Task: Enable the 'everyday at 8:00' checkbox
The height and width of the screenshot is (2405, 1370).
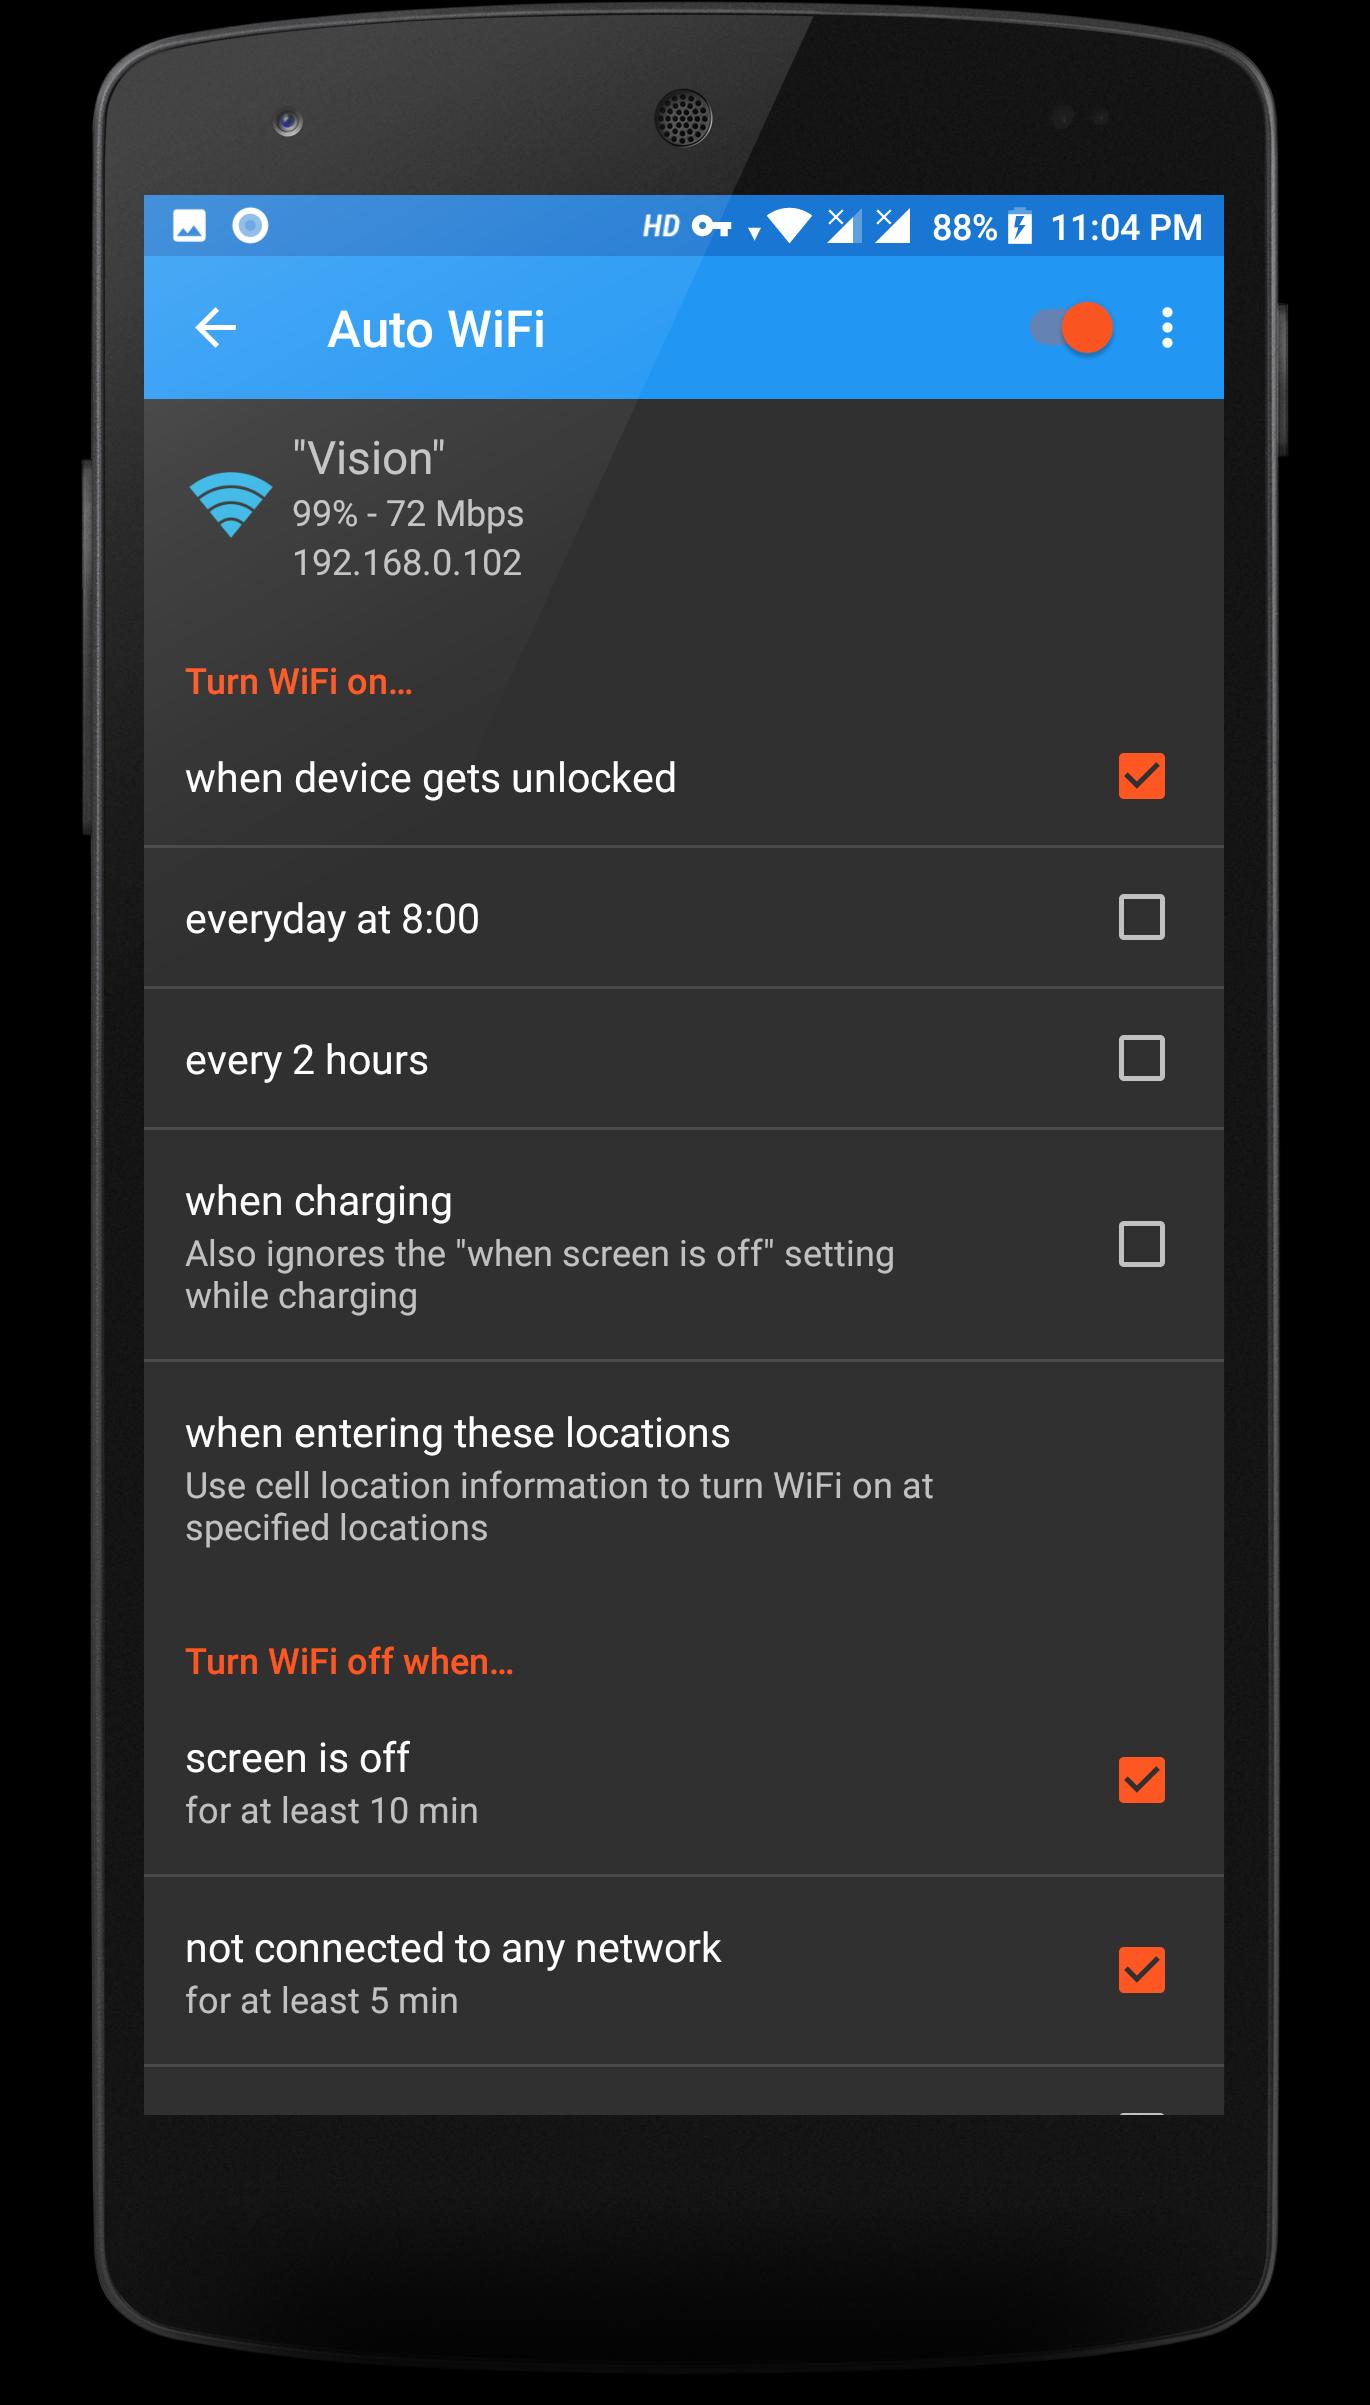Action: [1141, 917]
